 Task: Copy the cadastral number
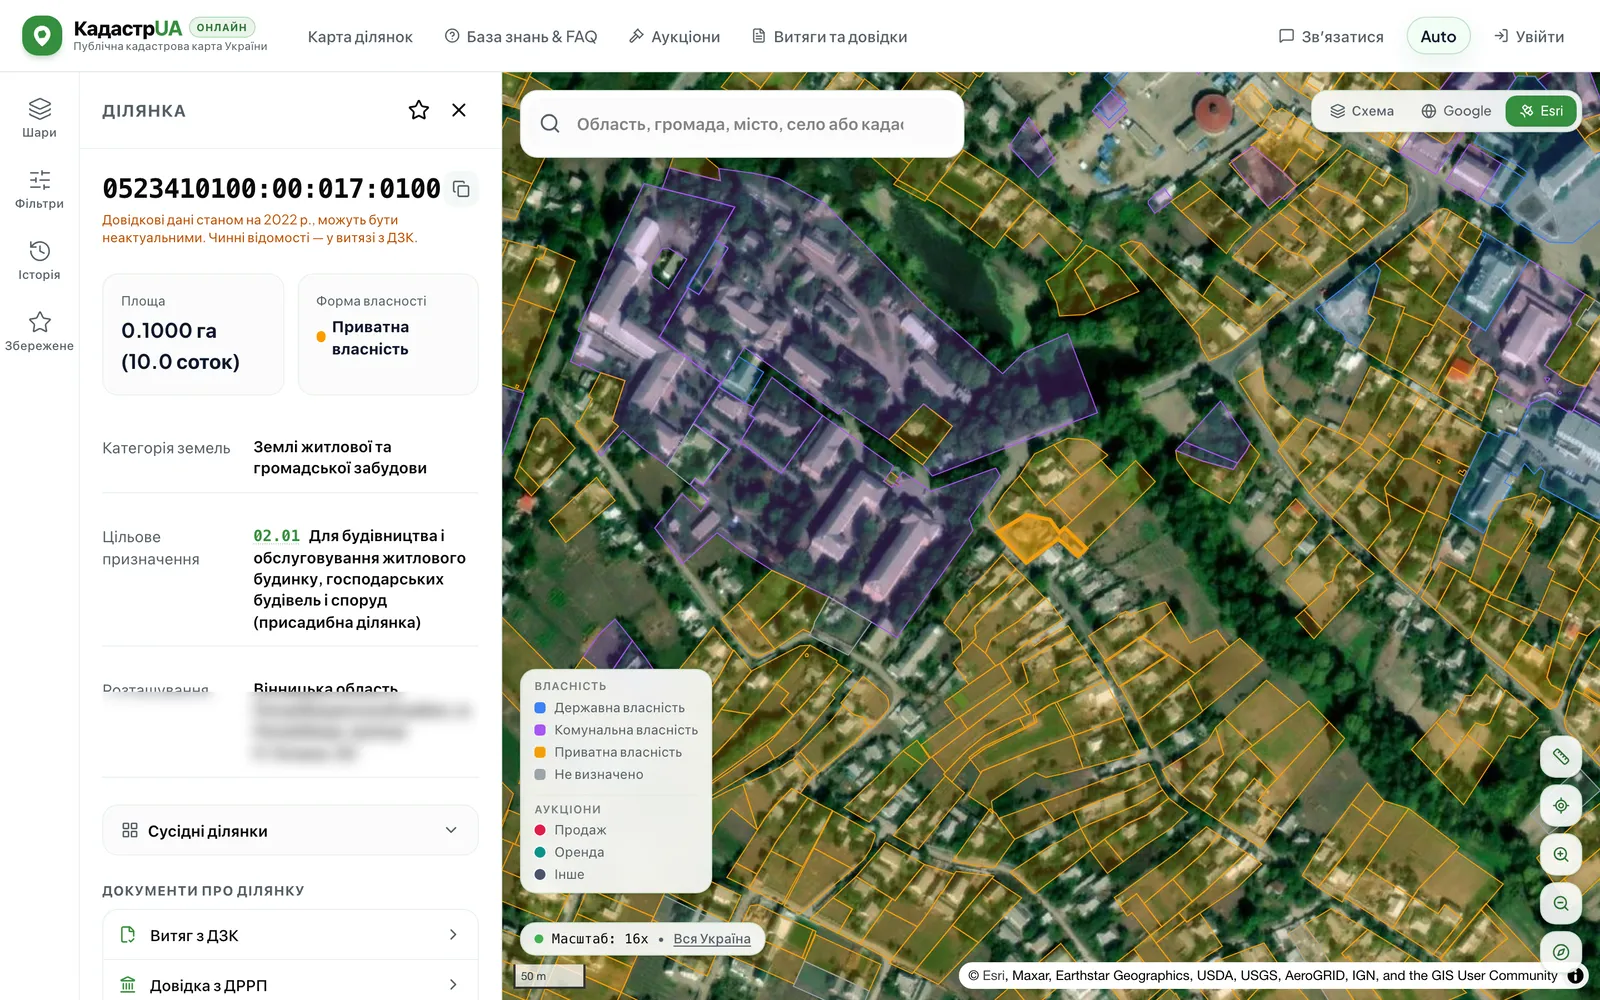tap(461, 189)
